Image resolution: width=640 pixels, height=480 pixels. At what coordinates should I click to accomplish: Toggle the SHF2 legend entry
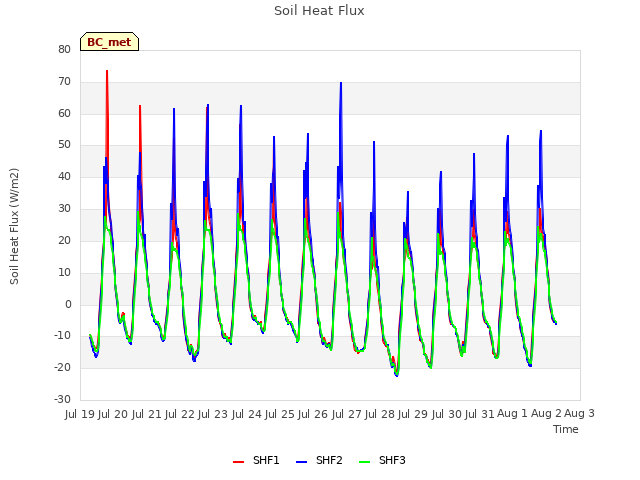[319, 461]
